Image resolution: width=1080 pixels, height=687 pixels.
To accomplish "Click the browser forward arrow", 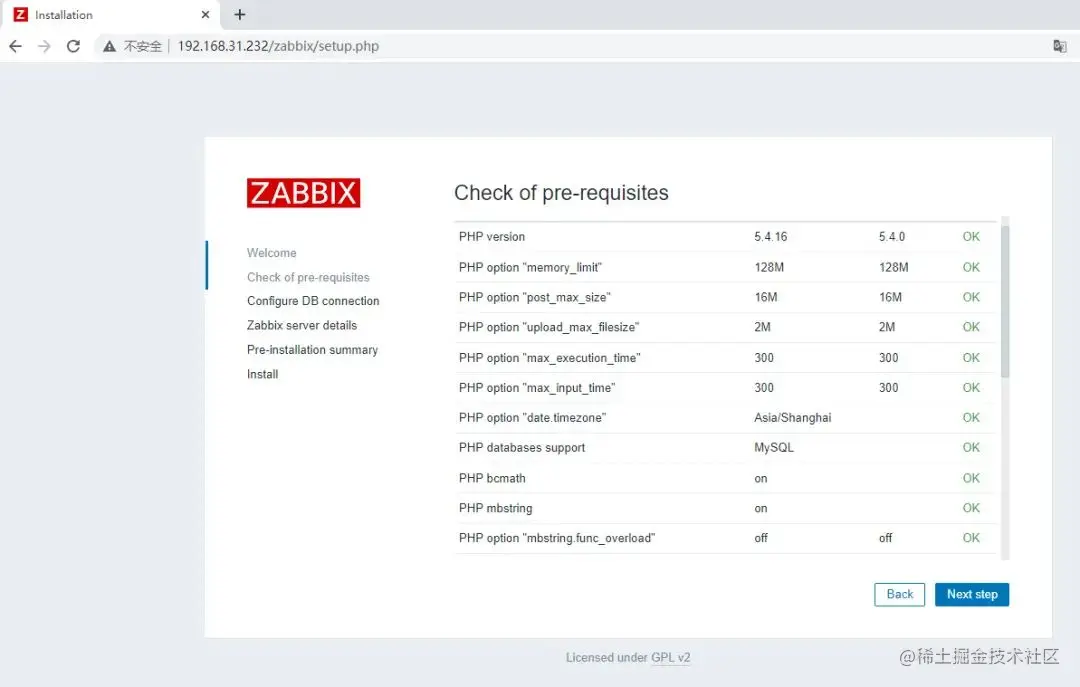I will click(x=44, y=46).
